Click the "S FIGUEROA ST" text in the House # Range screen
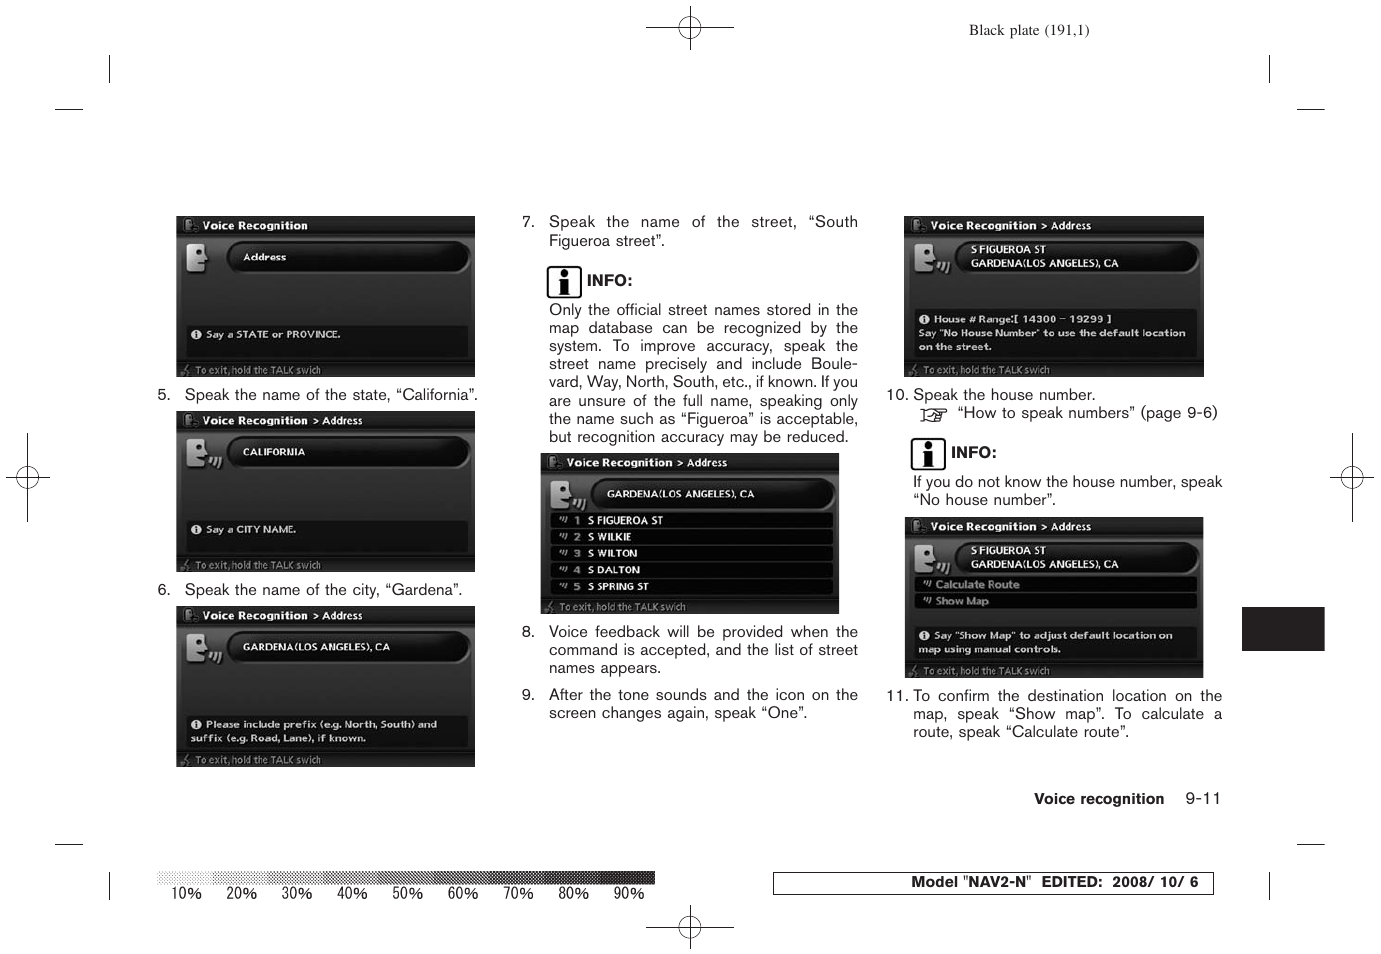The height and width of the screenshot is (954, 1381). (x=1008, y=250)
